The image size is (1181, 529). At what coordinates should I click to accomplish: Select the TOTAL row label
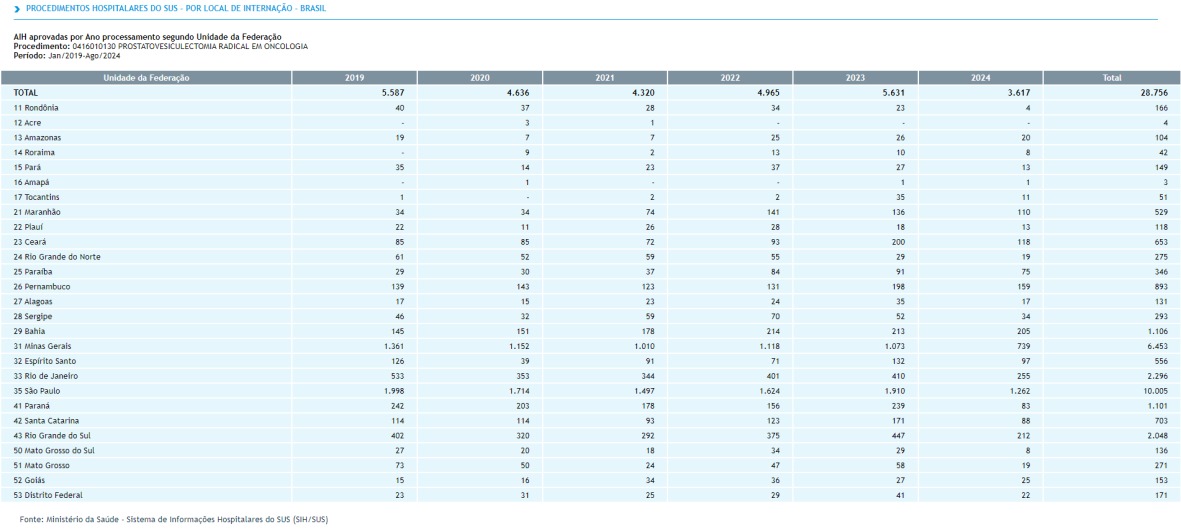coord(26,92)
